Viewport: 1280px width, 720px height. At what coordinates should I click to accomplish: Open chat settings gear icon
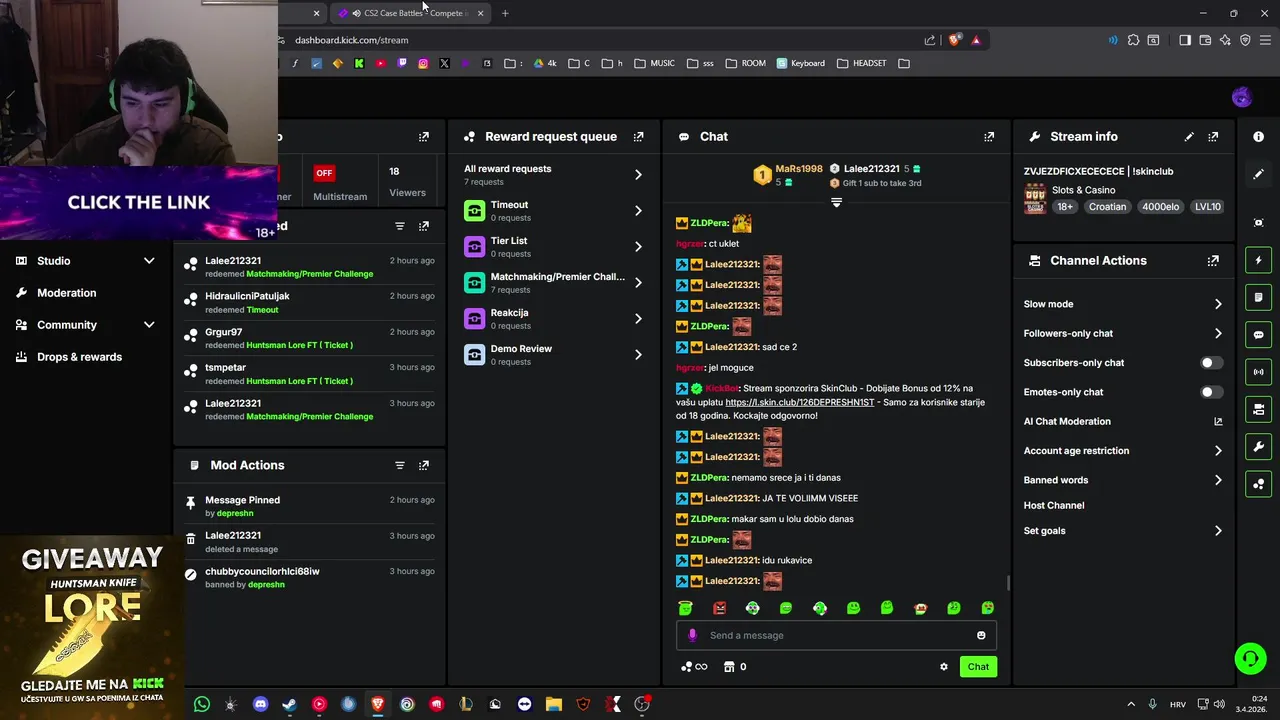click(x=943, y=667)
